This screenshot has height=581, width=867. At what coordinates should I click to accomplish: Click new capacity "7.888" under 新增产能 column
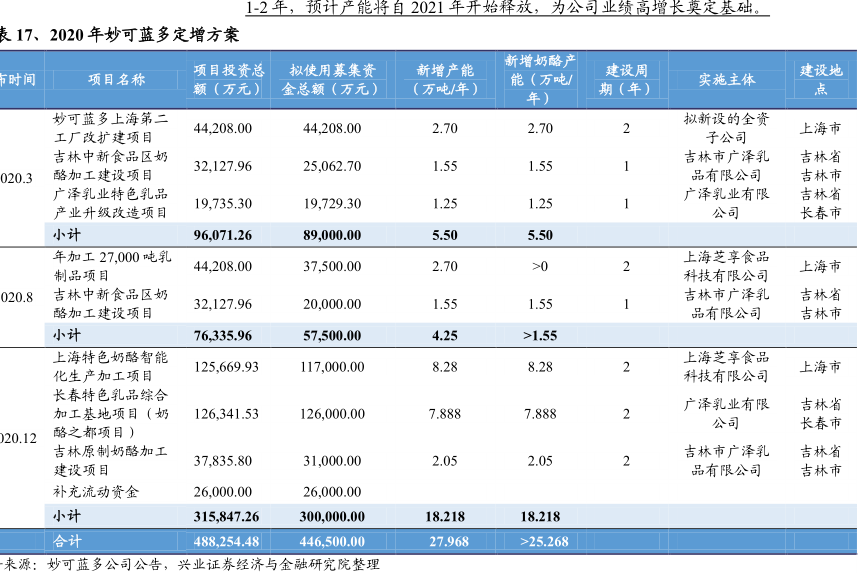click(445, 413)
